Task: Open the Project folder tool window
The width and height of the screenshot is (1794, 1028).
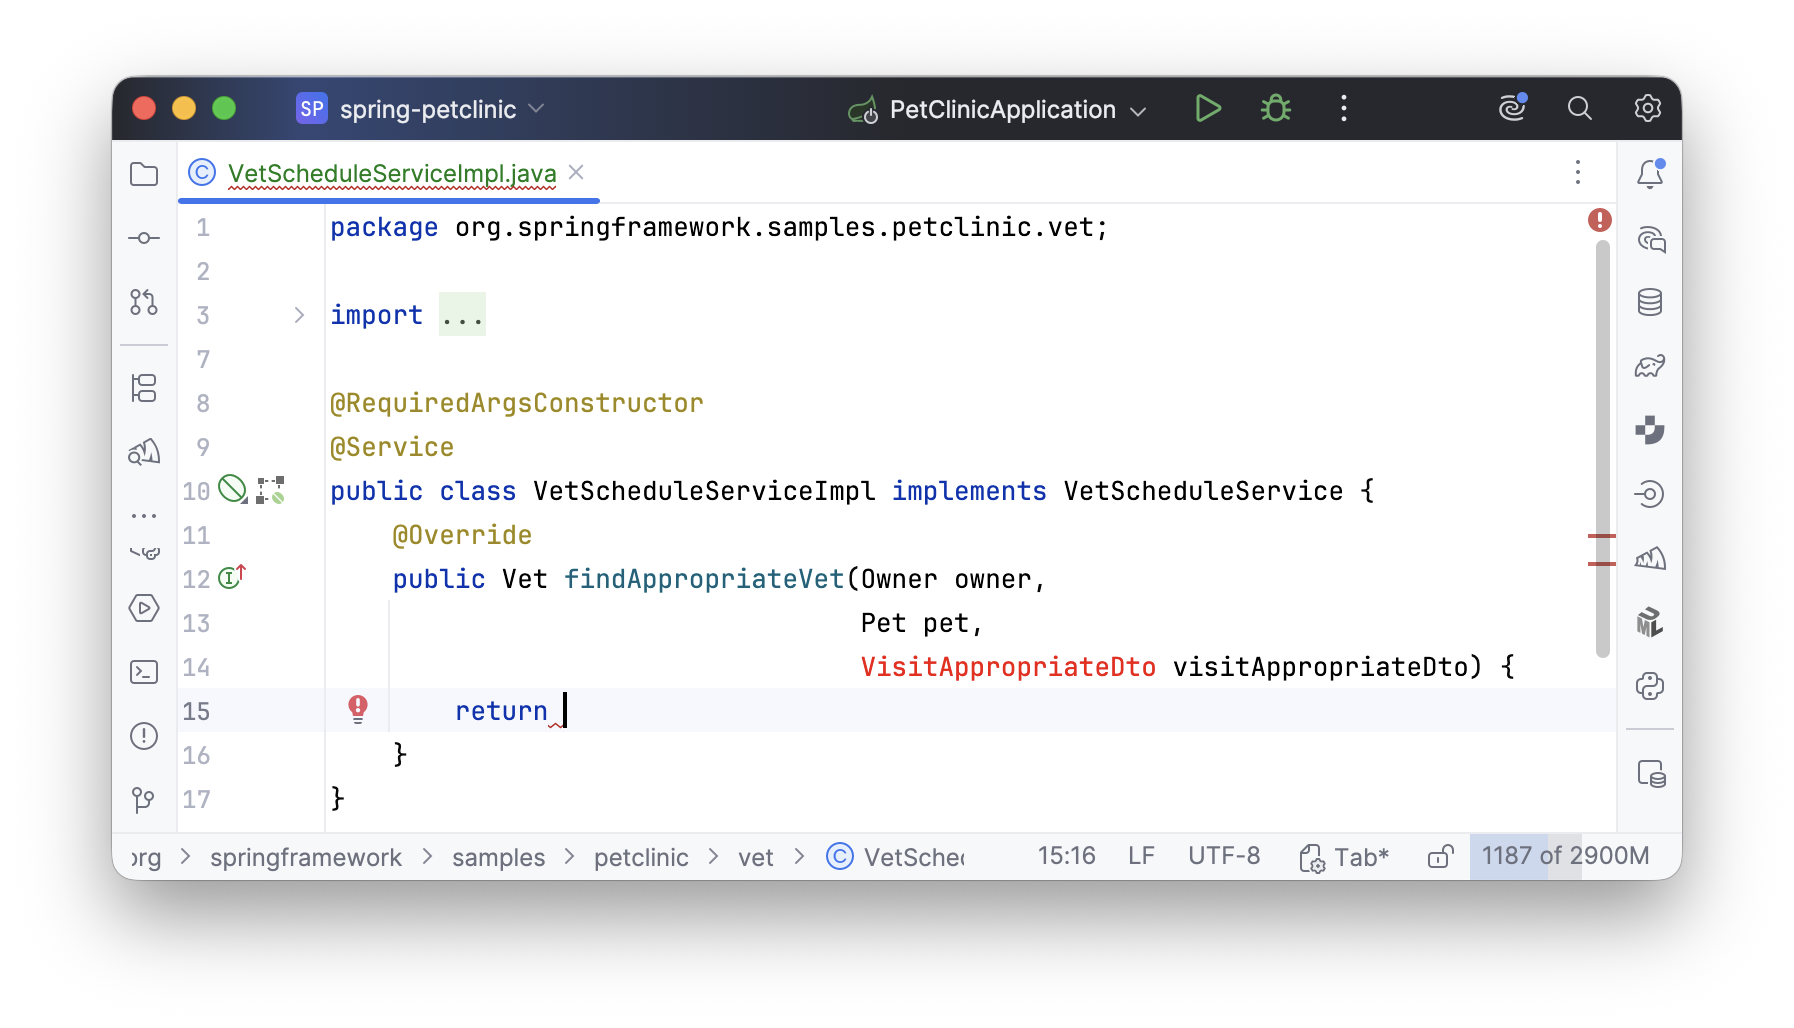Action: (x=144, y=174)
